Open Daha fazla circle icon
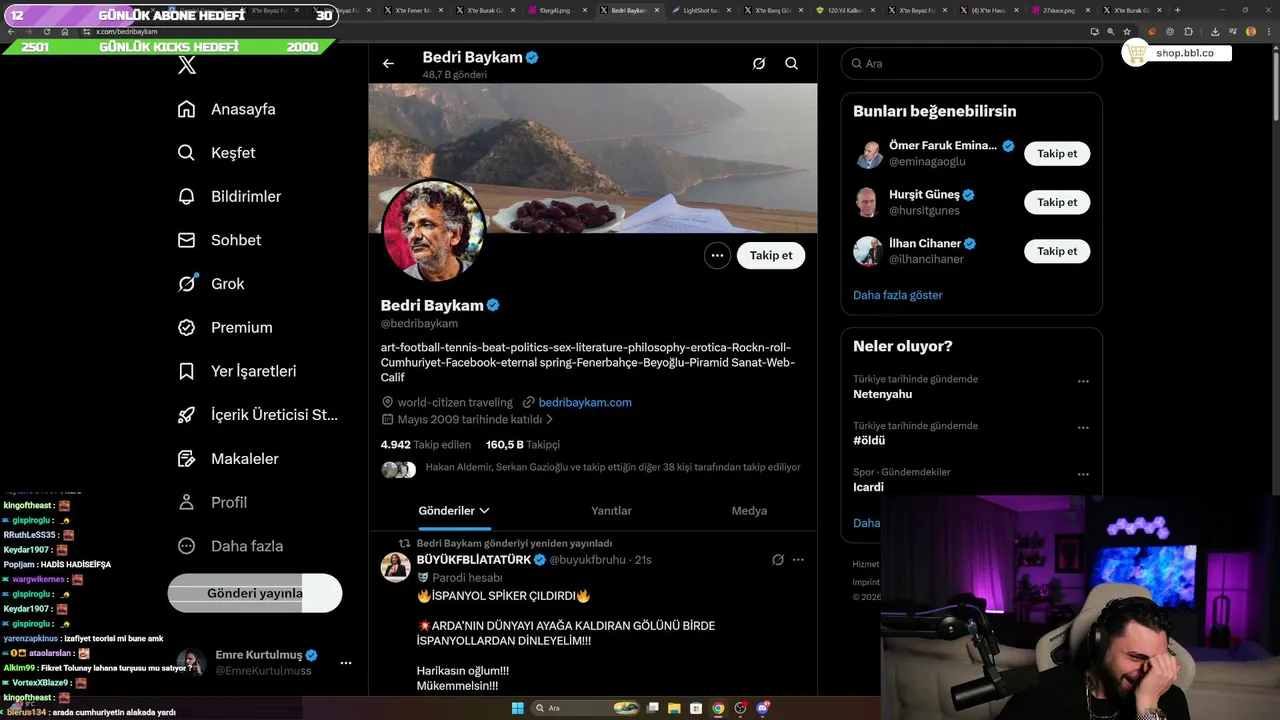This screenshot has height=720, width=1280. tap(186, 546)
